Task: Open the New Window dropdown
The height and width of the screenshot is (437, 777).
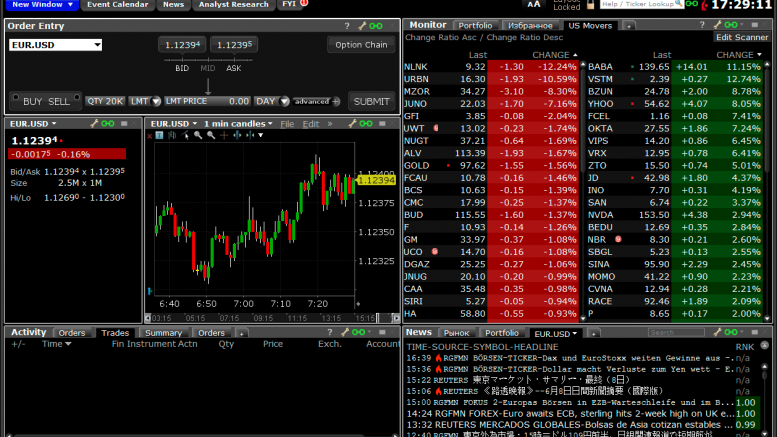Action: point(42,4)
